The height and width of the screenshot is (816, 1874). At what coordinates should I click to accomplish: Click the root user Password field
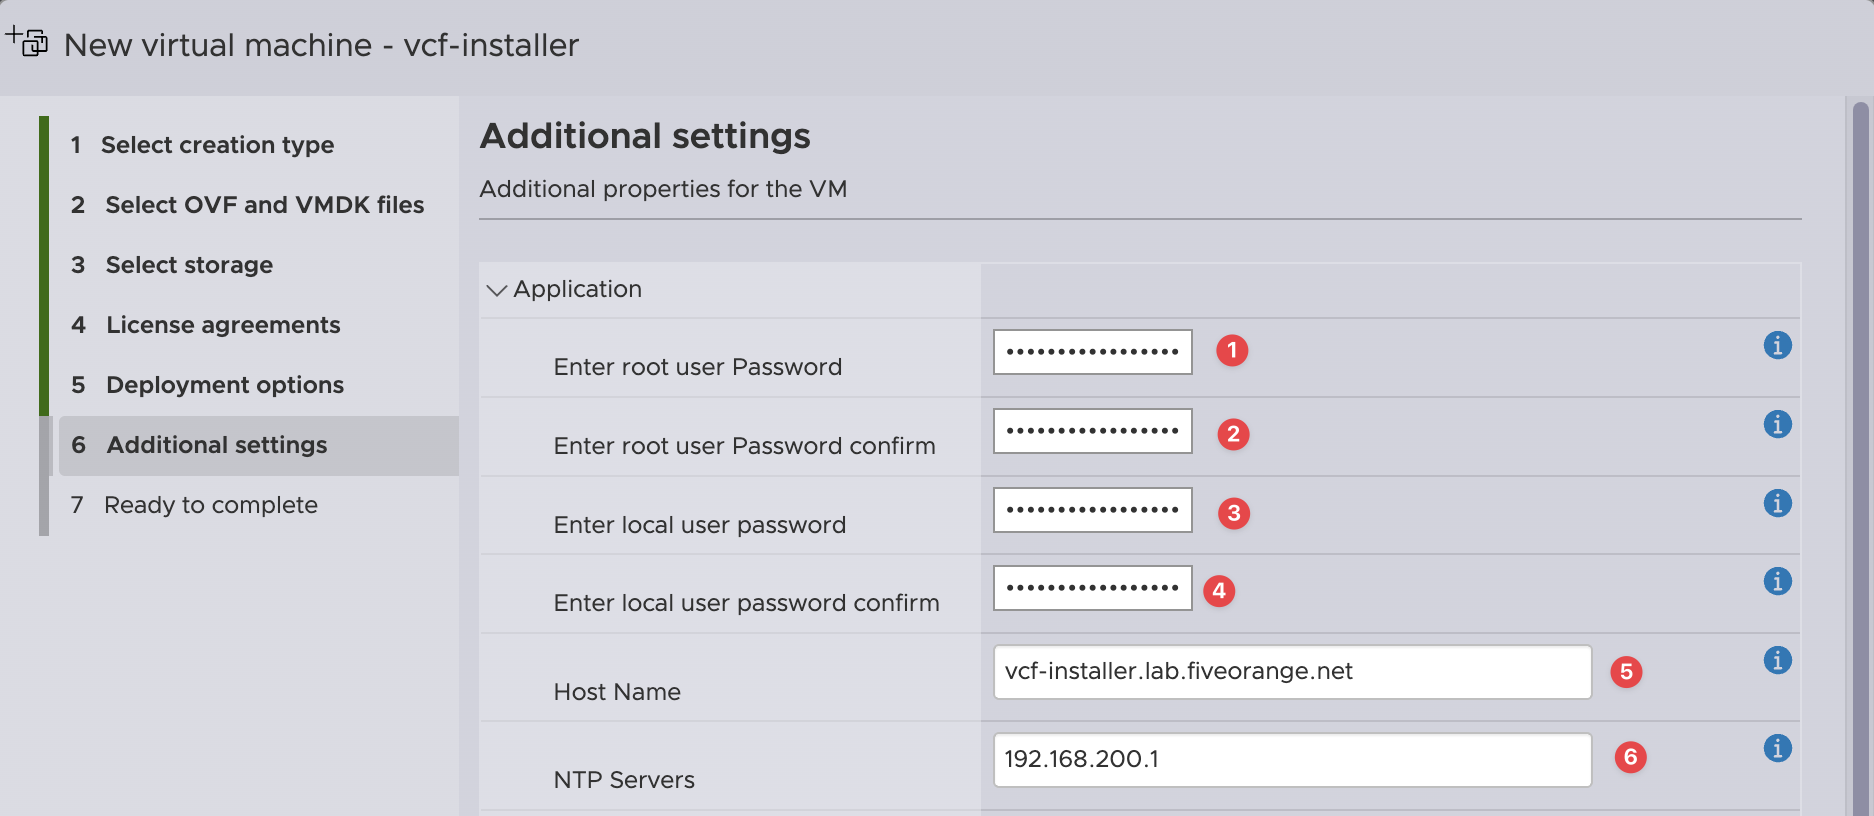[x=1092, y=352]
